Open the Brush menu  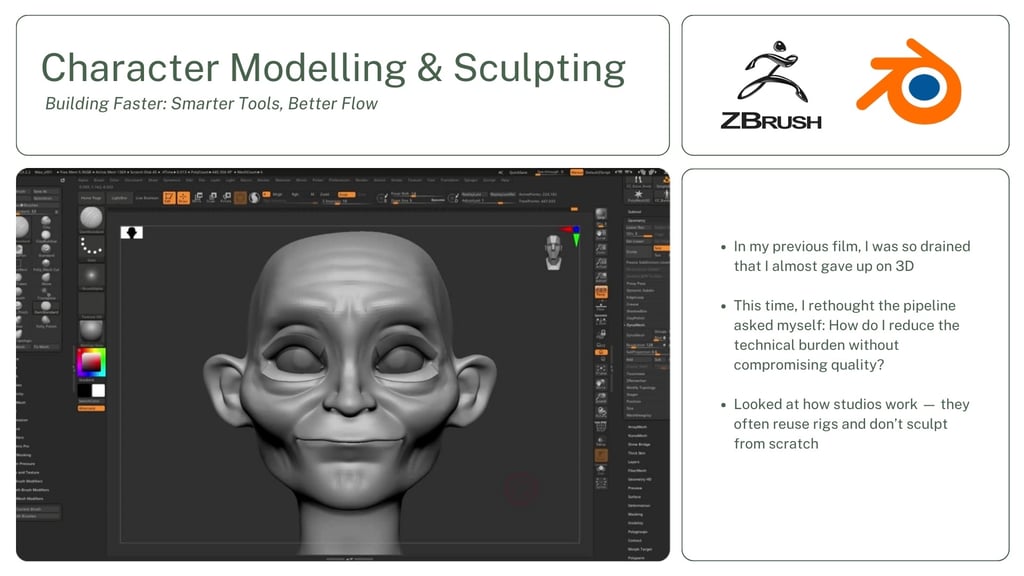tap(99, 180)
